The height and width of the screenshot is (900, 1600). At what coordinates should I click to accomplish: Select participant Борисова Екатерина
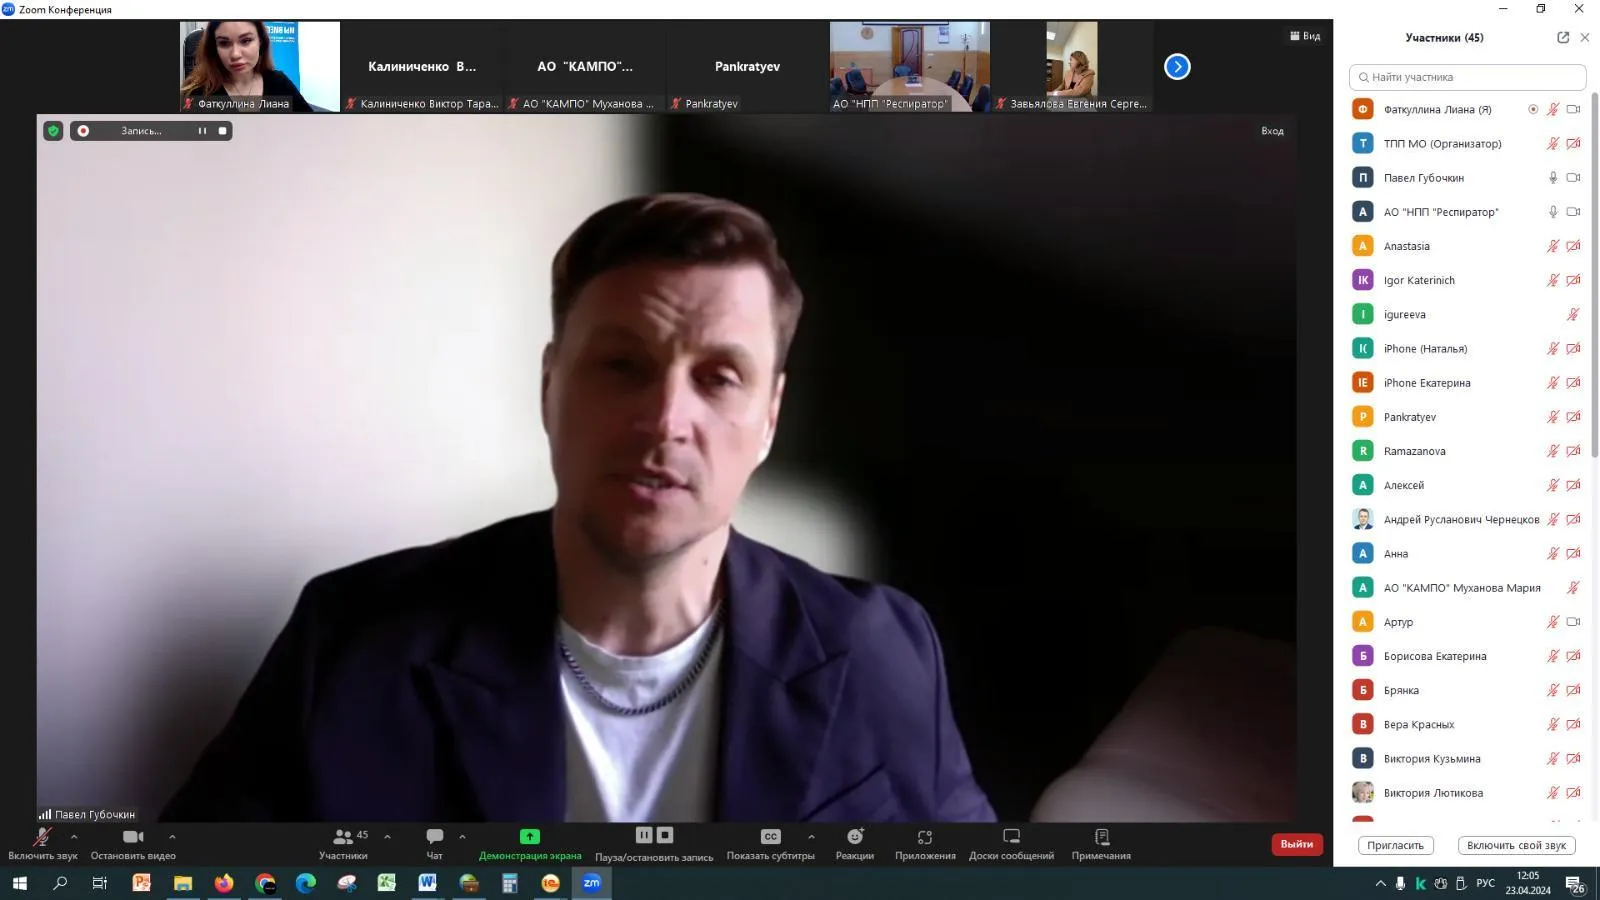1467,656
